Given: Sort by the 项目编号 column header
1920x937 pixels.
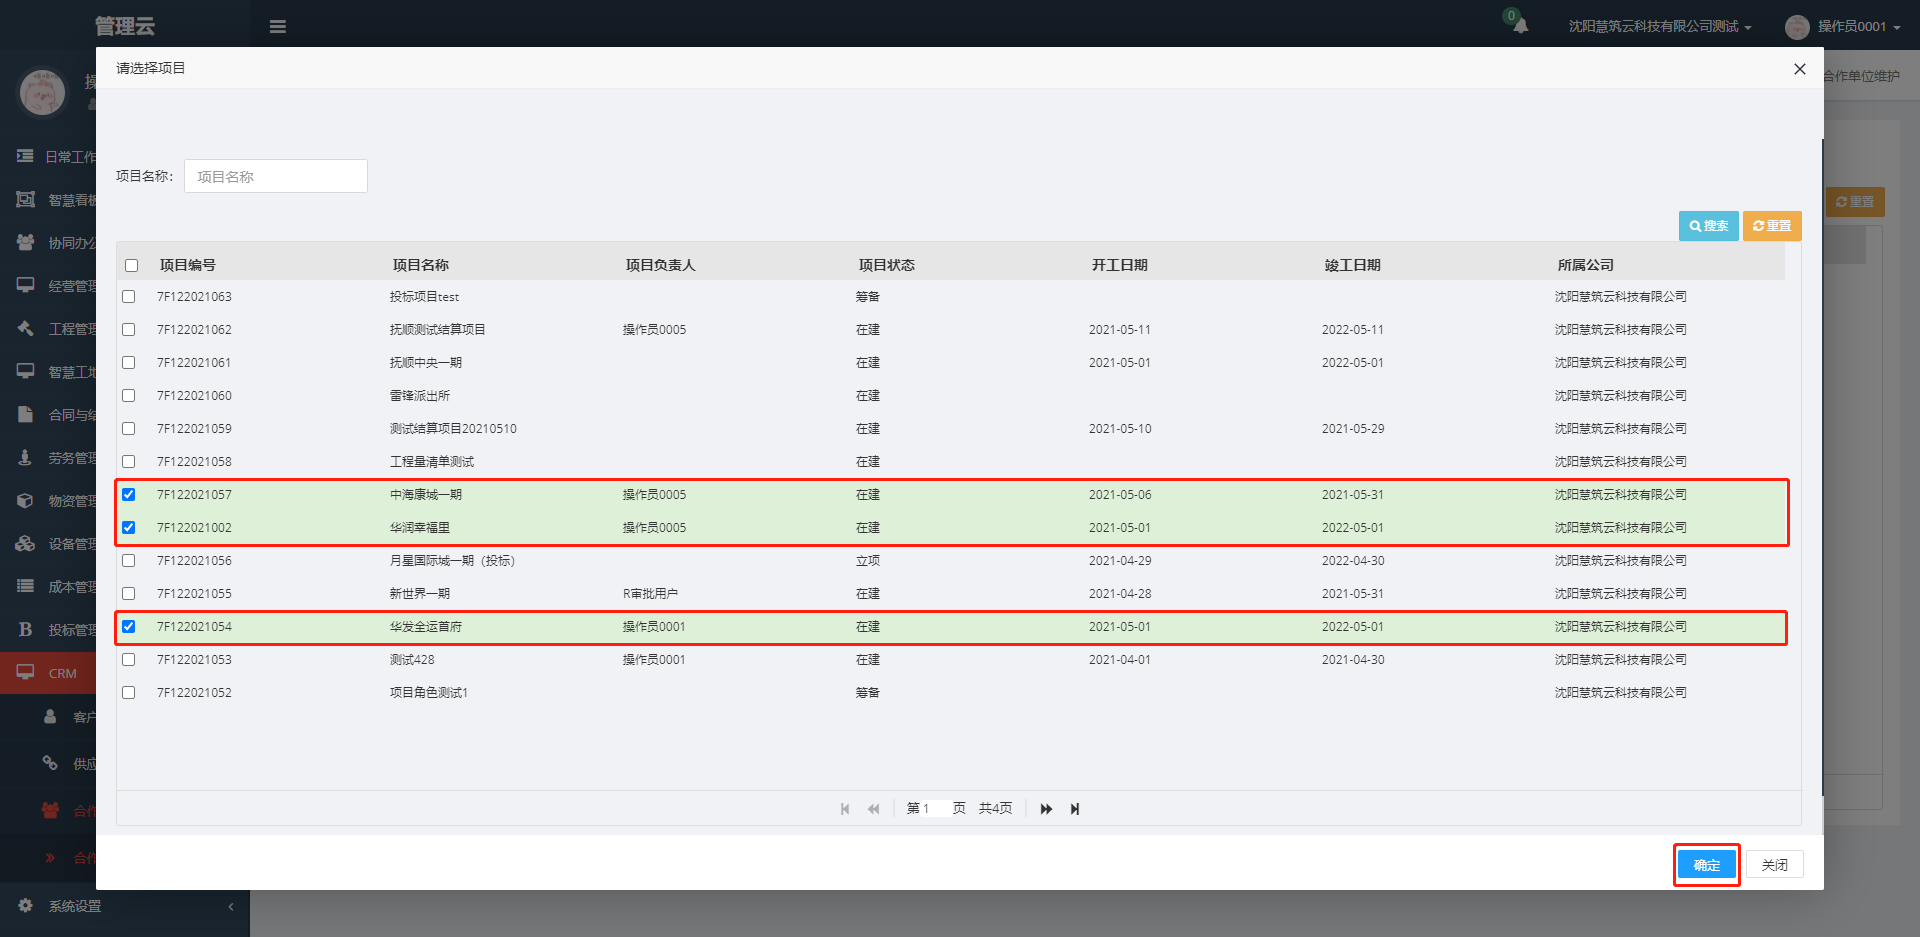Looking at the screenshot, I should pyautogui.click(x=188, y=265).
